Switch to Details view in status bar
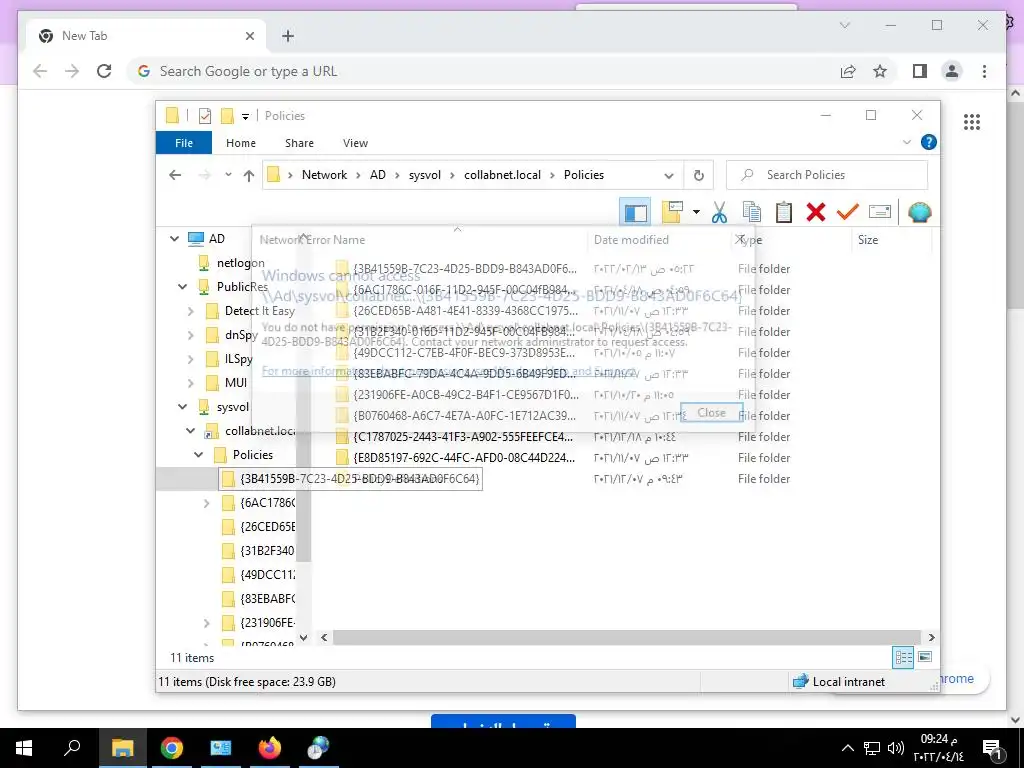1024x768 pixels. point(903,657)
